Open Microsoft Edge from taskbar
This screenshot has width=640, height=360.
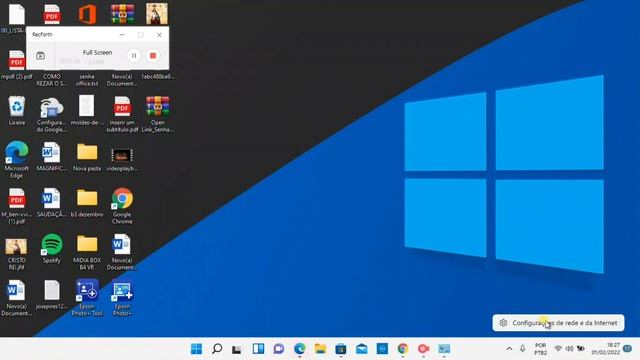point(300,349)
